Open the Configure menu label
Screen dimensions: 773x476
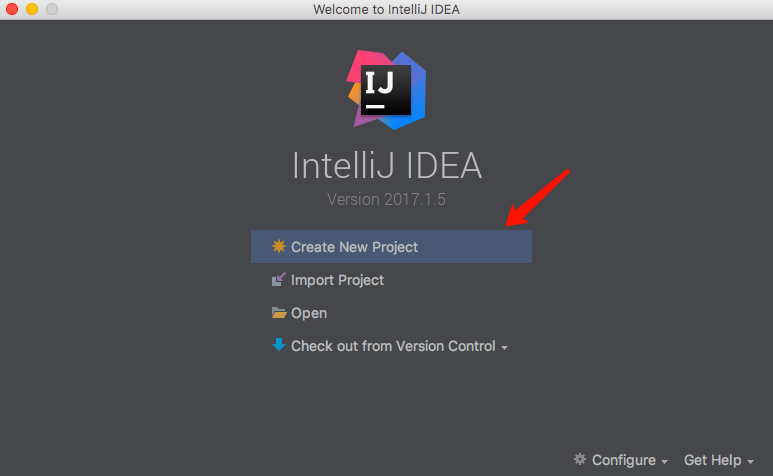(624, 460)
